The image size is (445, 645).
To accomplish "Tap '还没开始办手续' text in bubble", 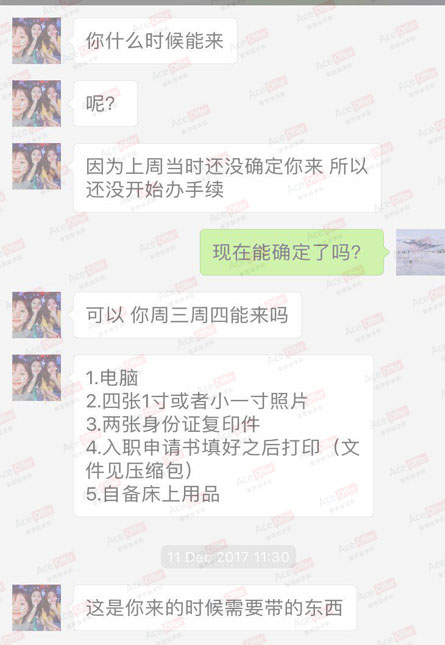I will (155, 190).
